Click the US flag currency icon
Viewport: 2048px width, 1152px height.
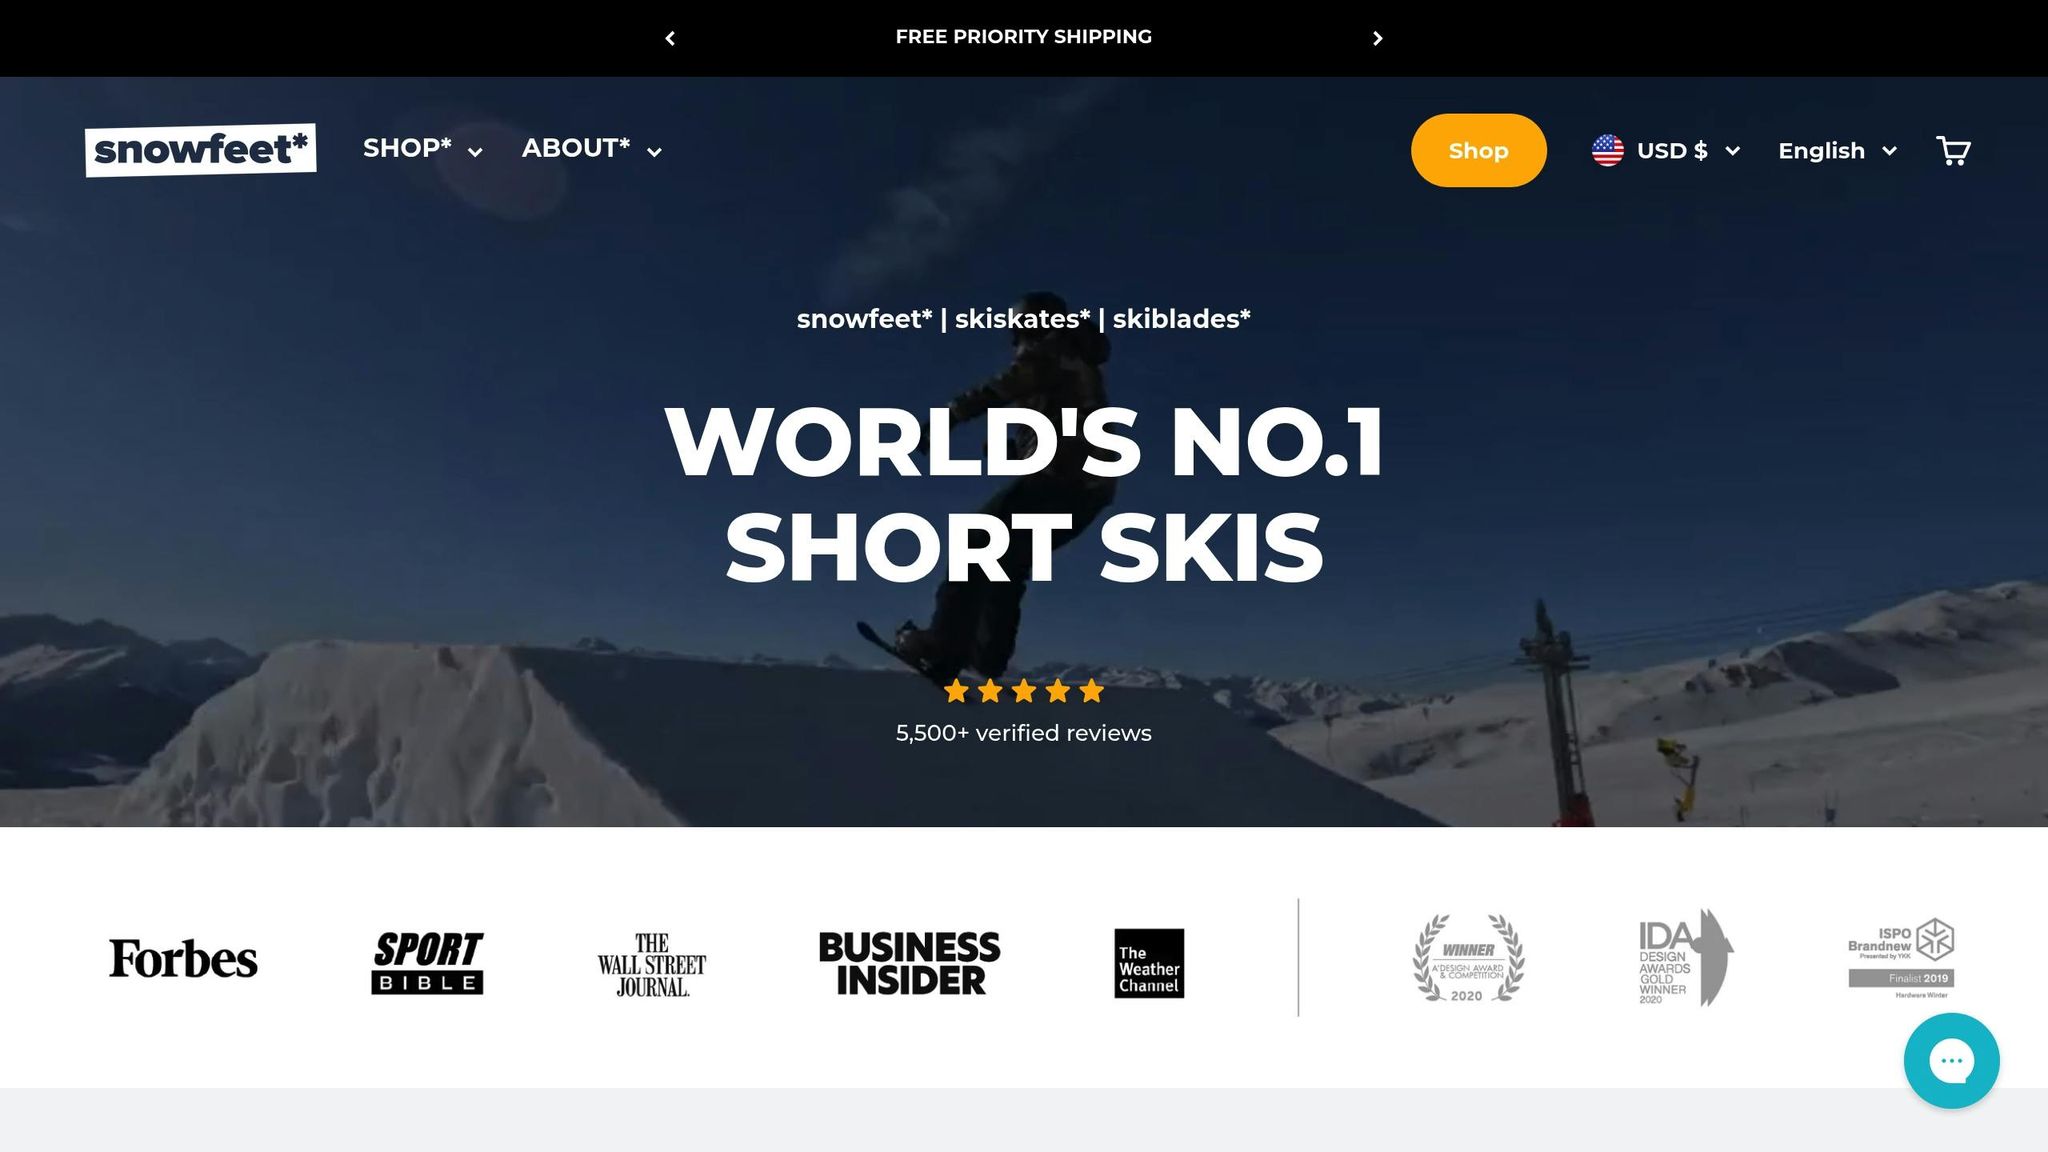click(1607, 151)
